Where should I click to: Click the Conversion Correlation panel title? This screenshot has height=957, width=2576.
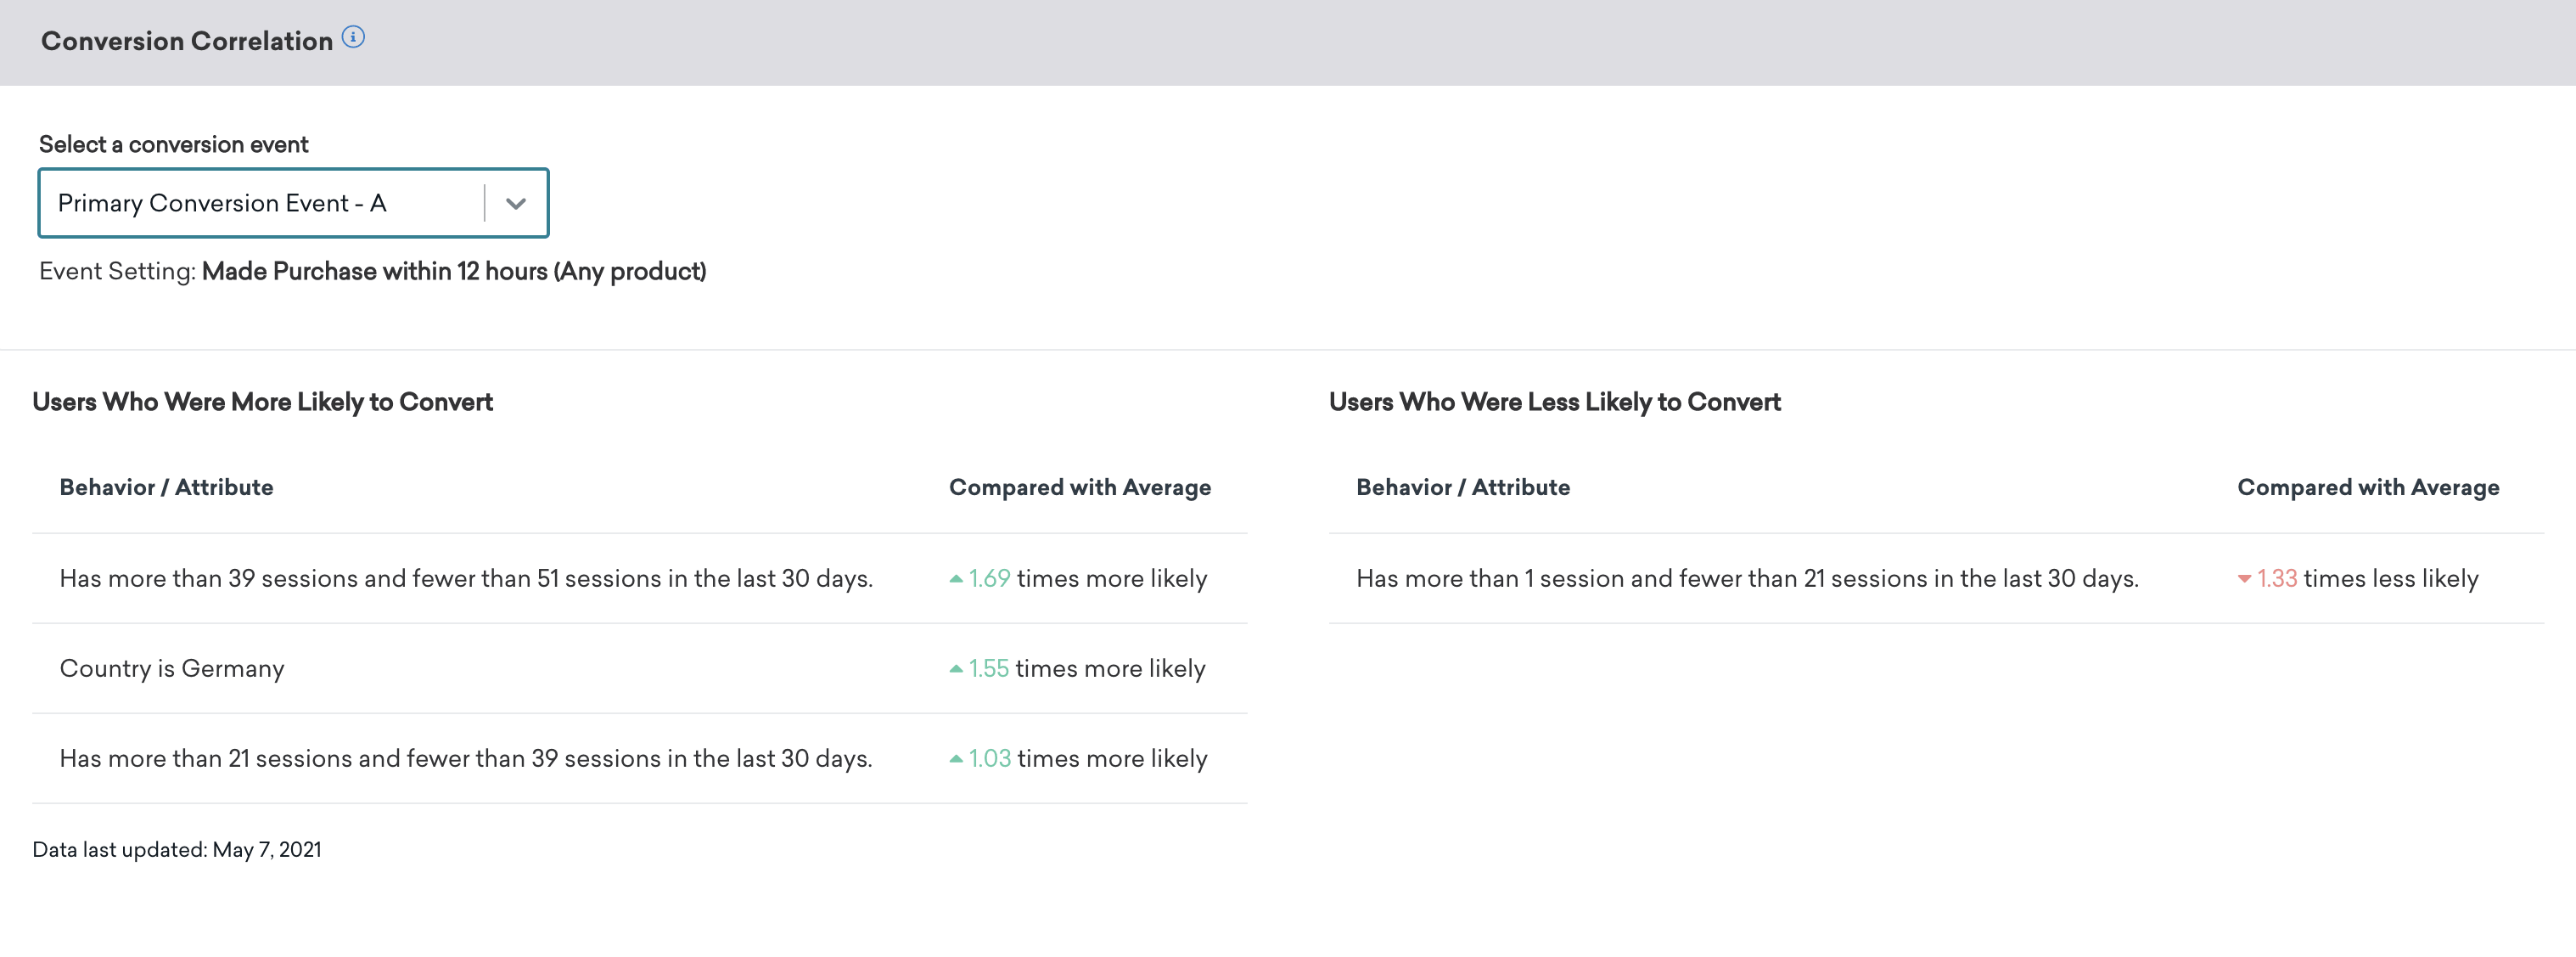[187, 42]
